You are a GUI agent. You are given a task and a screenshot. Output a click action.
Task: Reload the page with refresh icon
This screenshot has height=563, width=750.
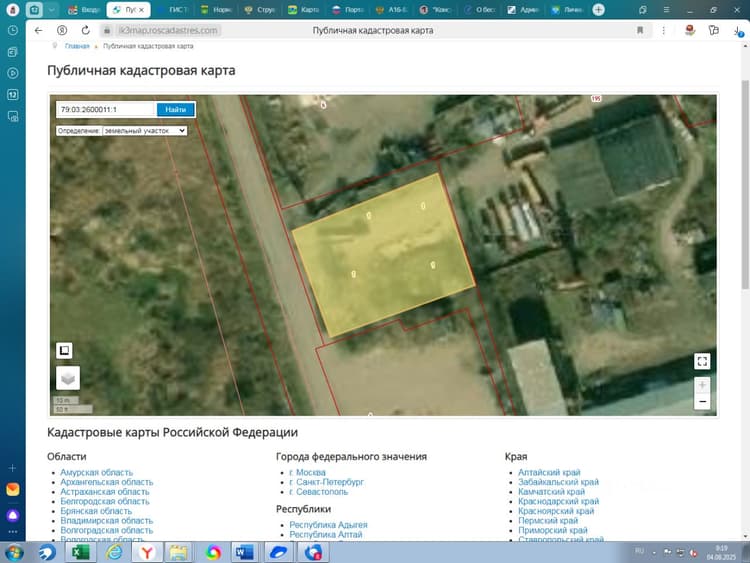pos(85,30)
